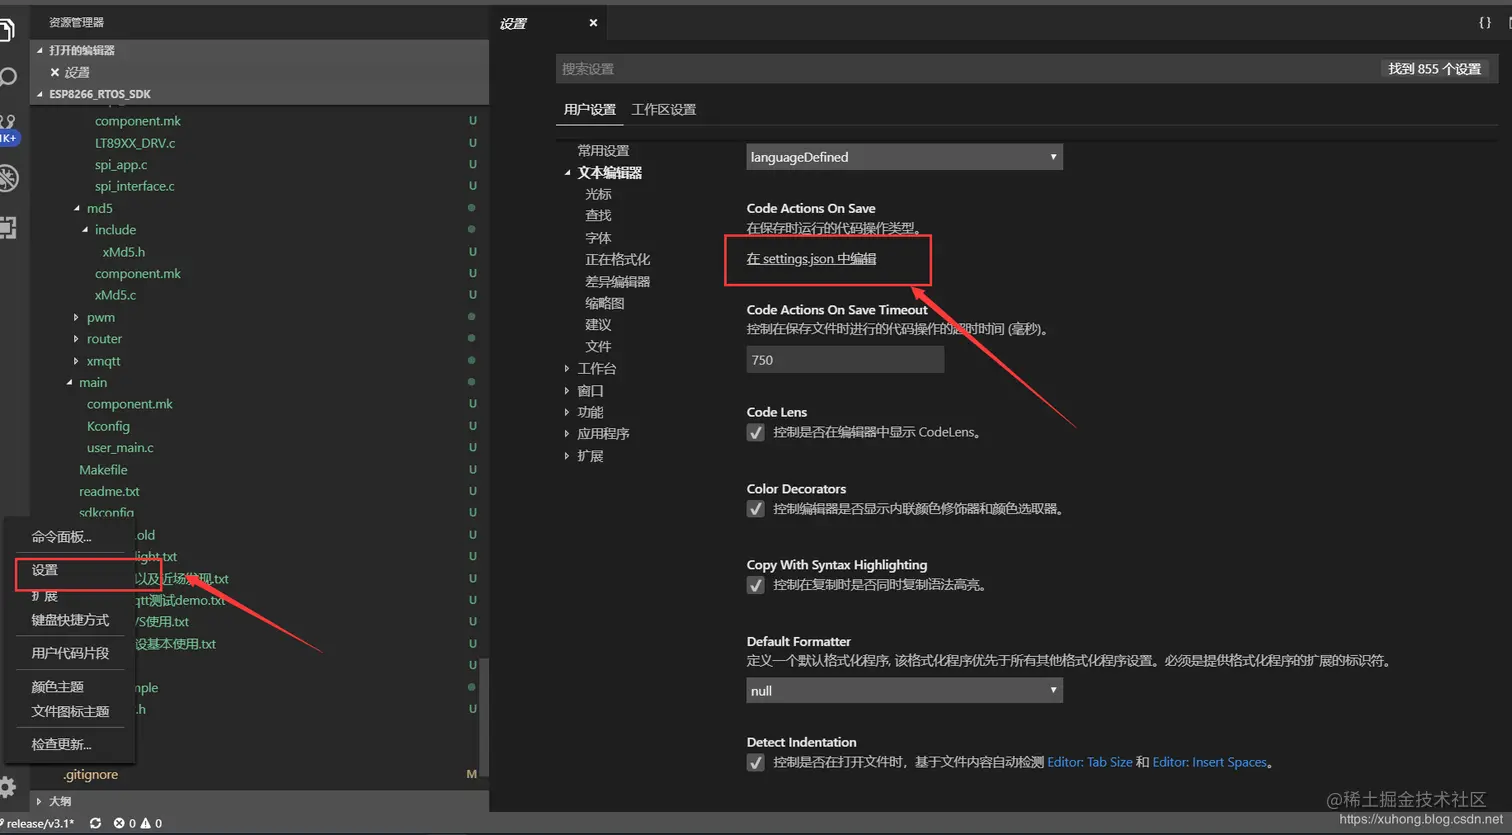Open spi_interface.c file
Image resolution: width=1512 pixels, height=835 pixels.
pos(135,186)
